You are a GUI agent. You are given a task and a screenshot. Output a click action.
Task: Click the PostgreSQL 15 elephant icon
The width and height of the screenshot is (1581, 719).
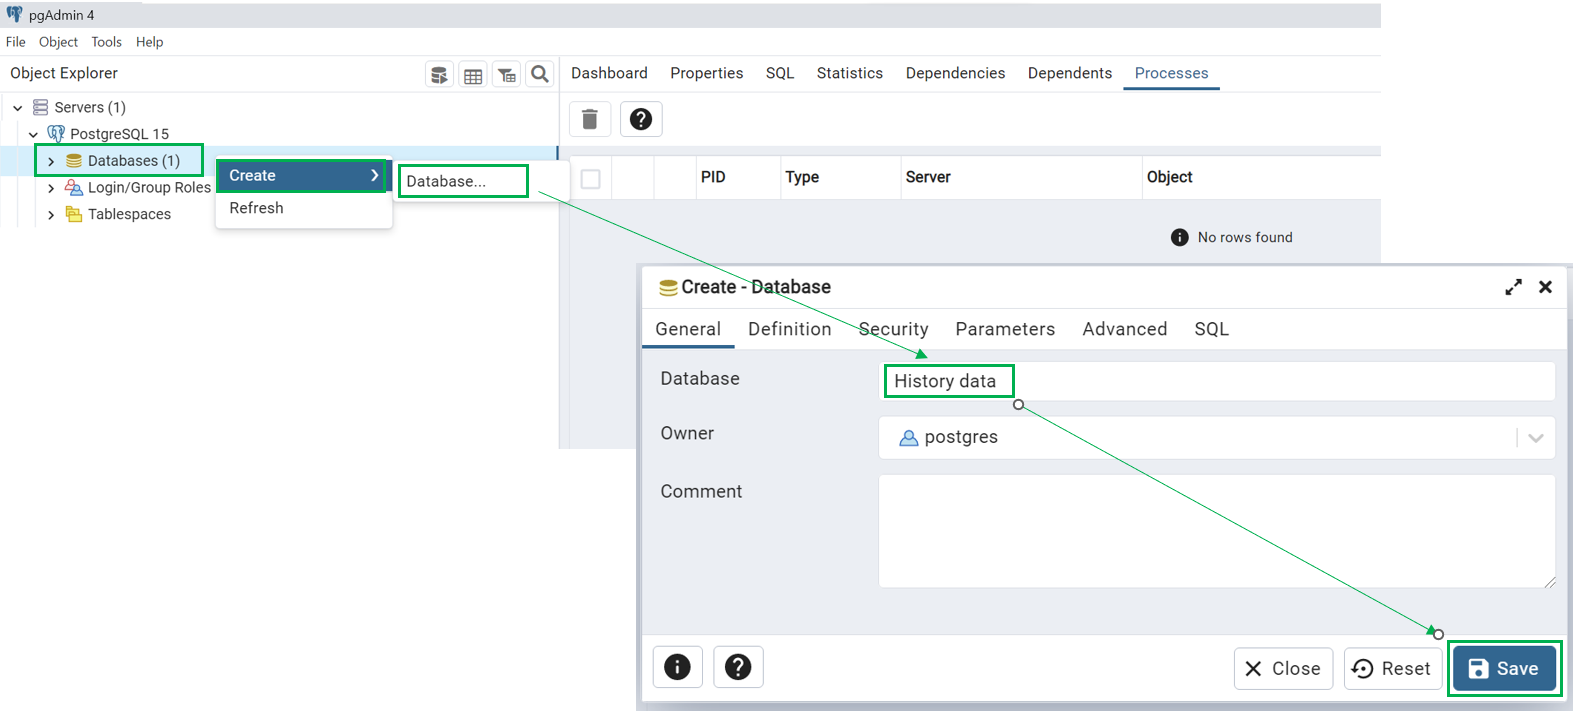(56, 133)
